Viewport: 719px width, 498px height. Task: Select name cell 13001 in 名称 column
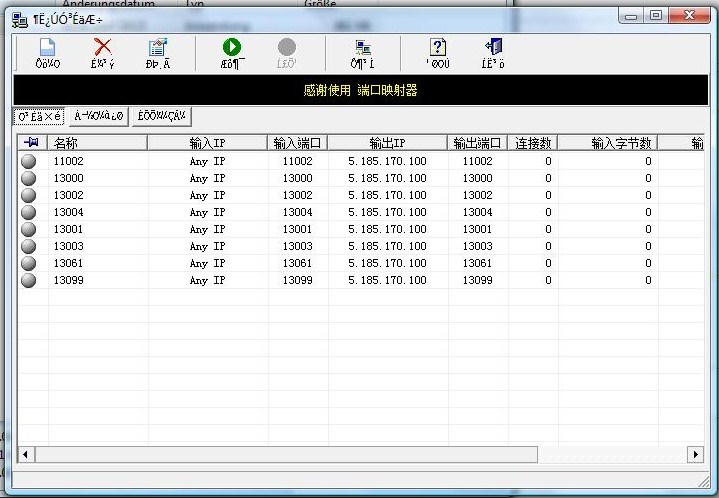tap(69, 229)
